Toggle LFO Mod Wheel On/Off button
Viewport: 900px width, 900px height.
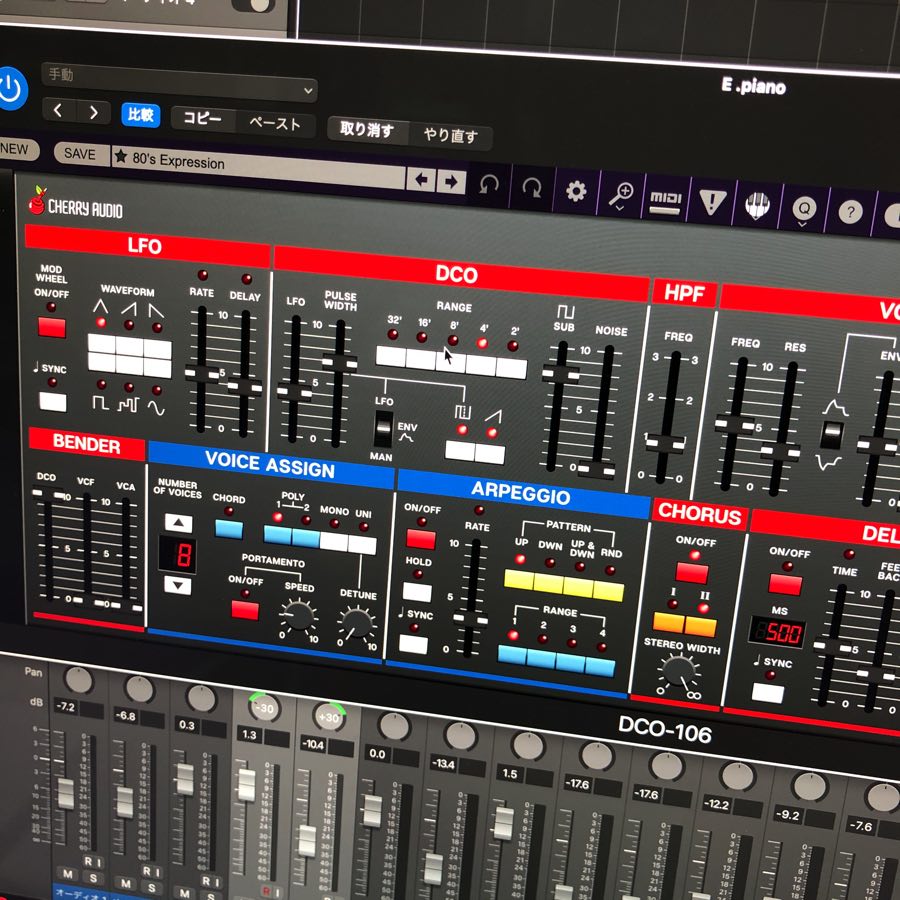coord(52,328)
